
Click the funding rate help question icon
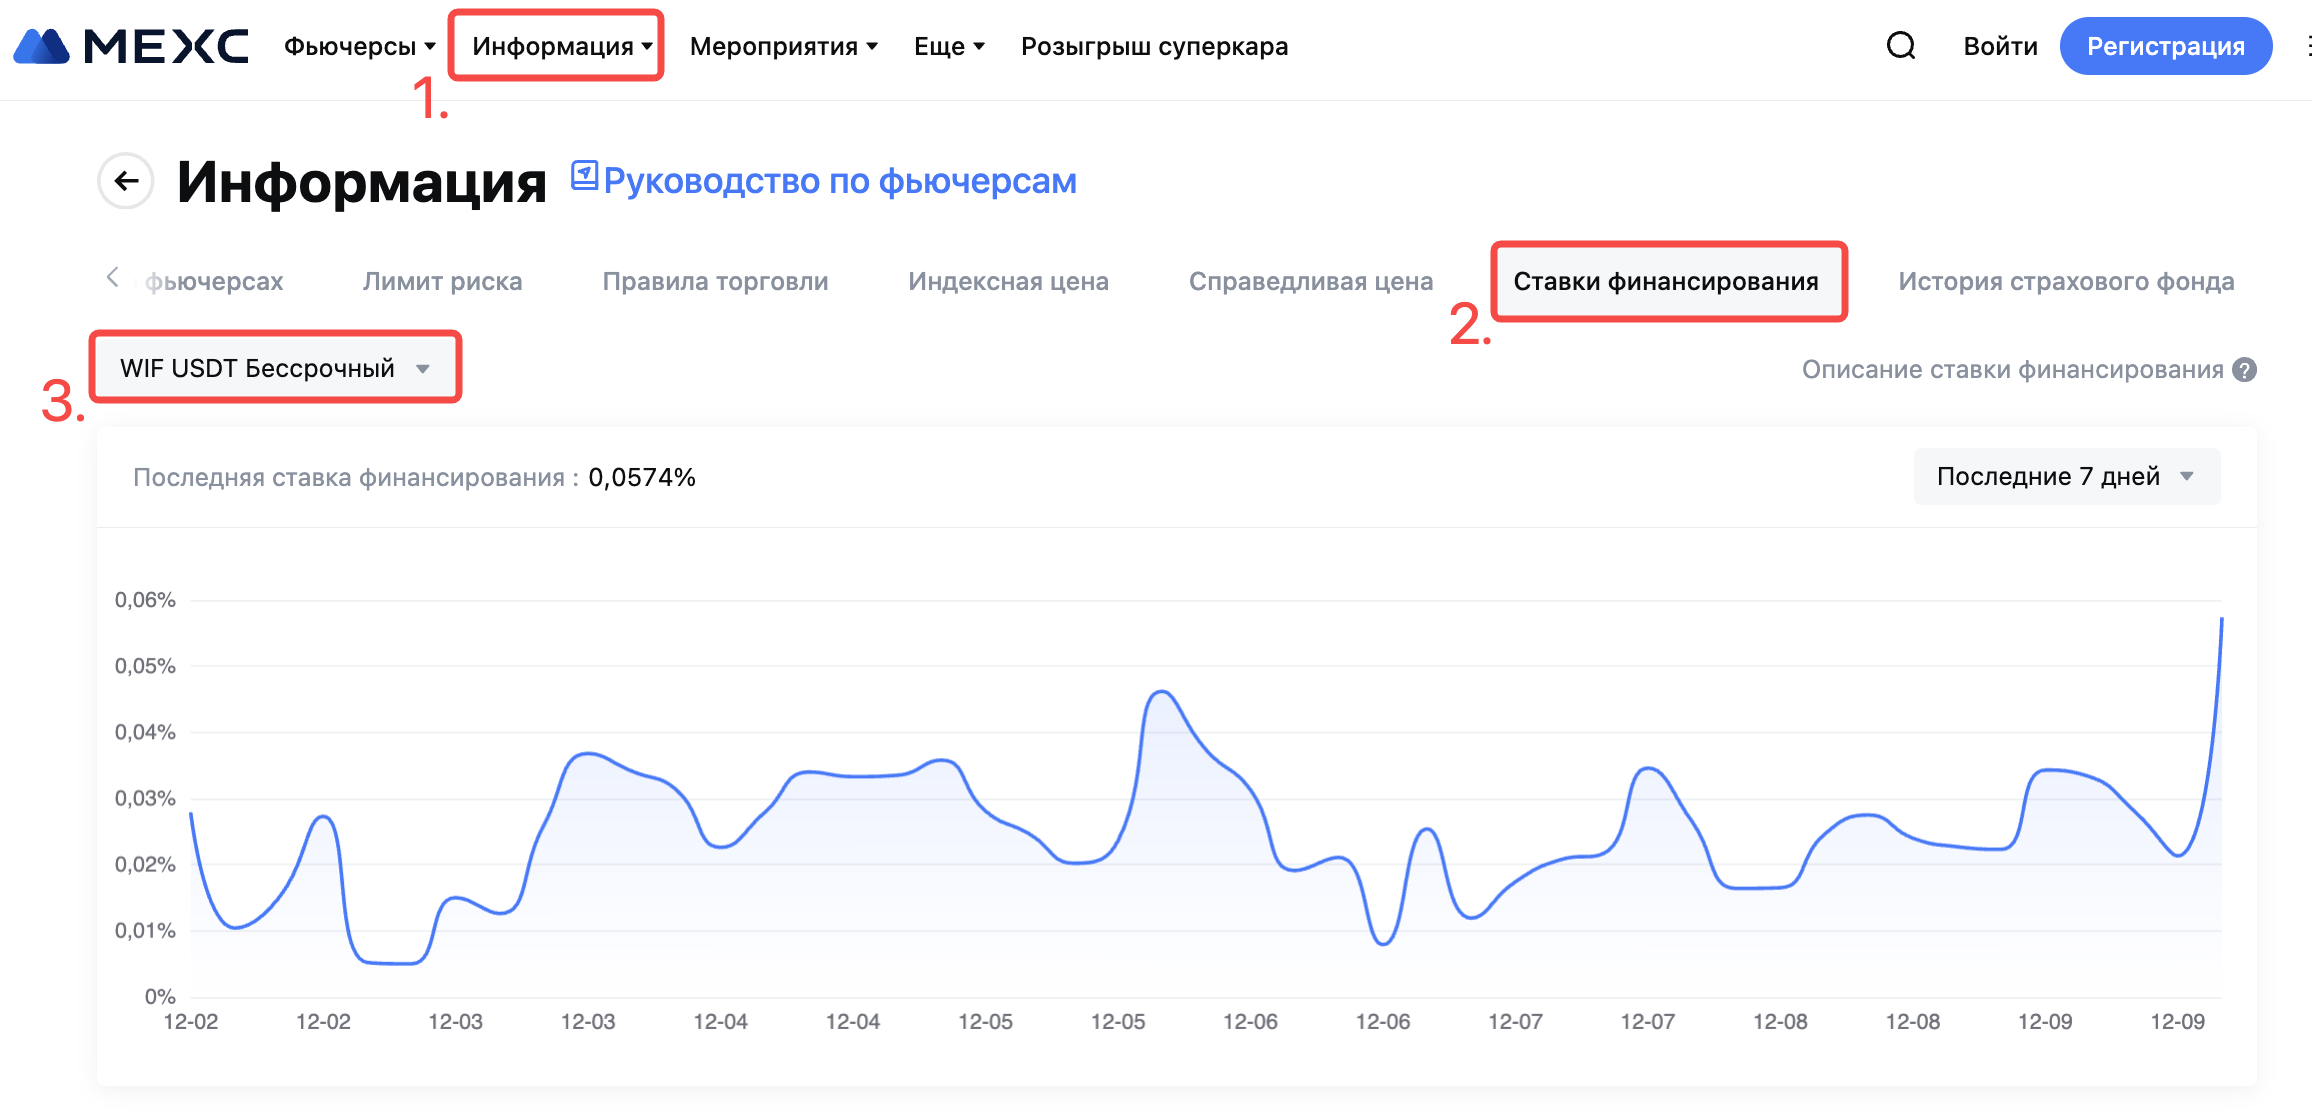[x=2245, y=370]
